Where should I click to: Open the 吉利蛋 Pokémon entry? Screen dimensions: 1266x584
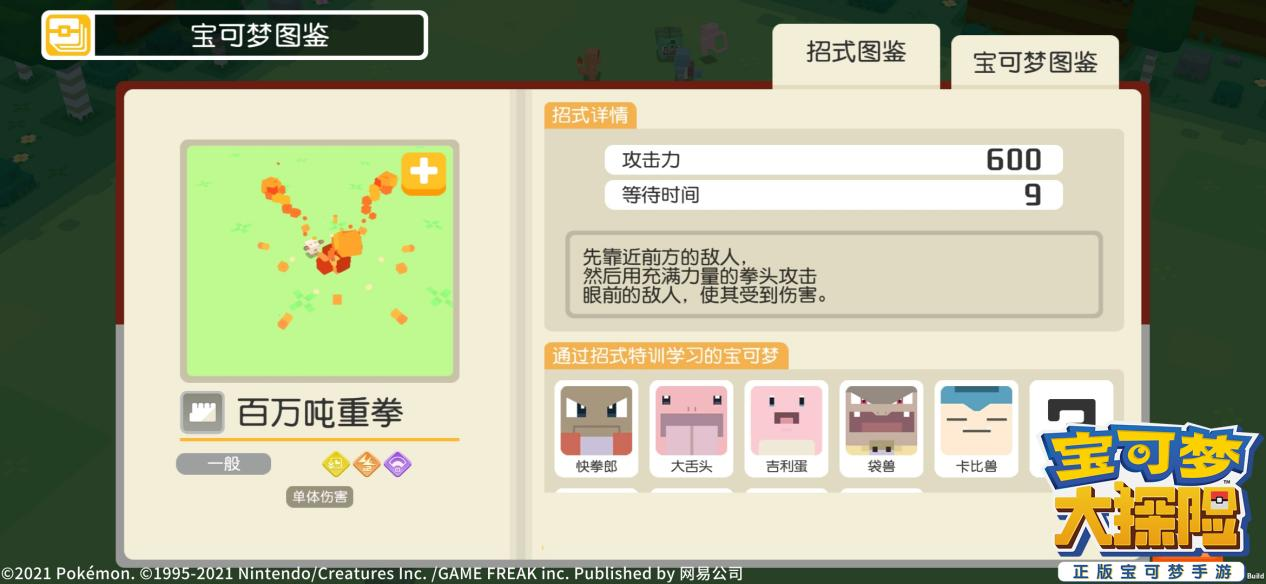pyautogui.click(x=786, y=429)
